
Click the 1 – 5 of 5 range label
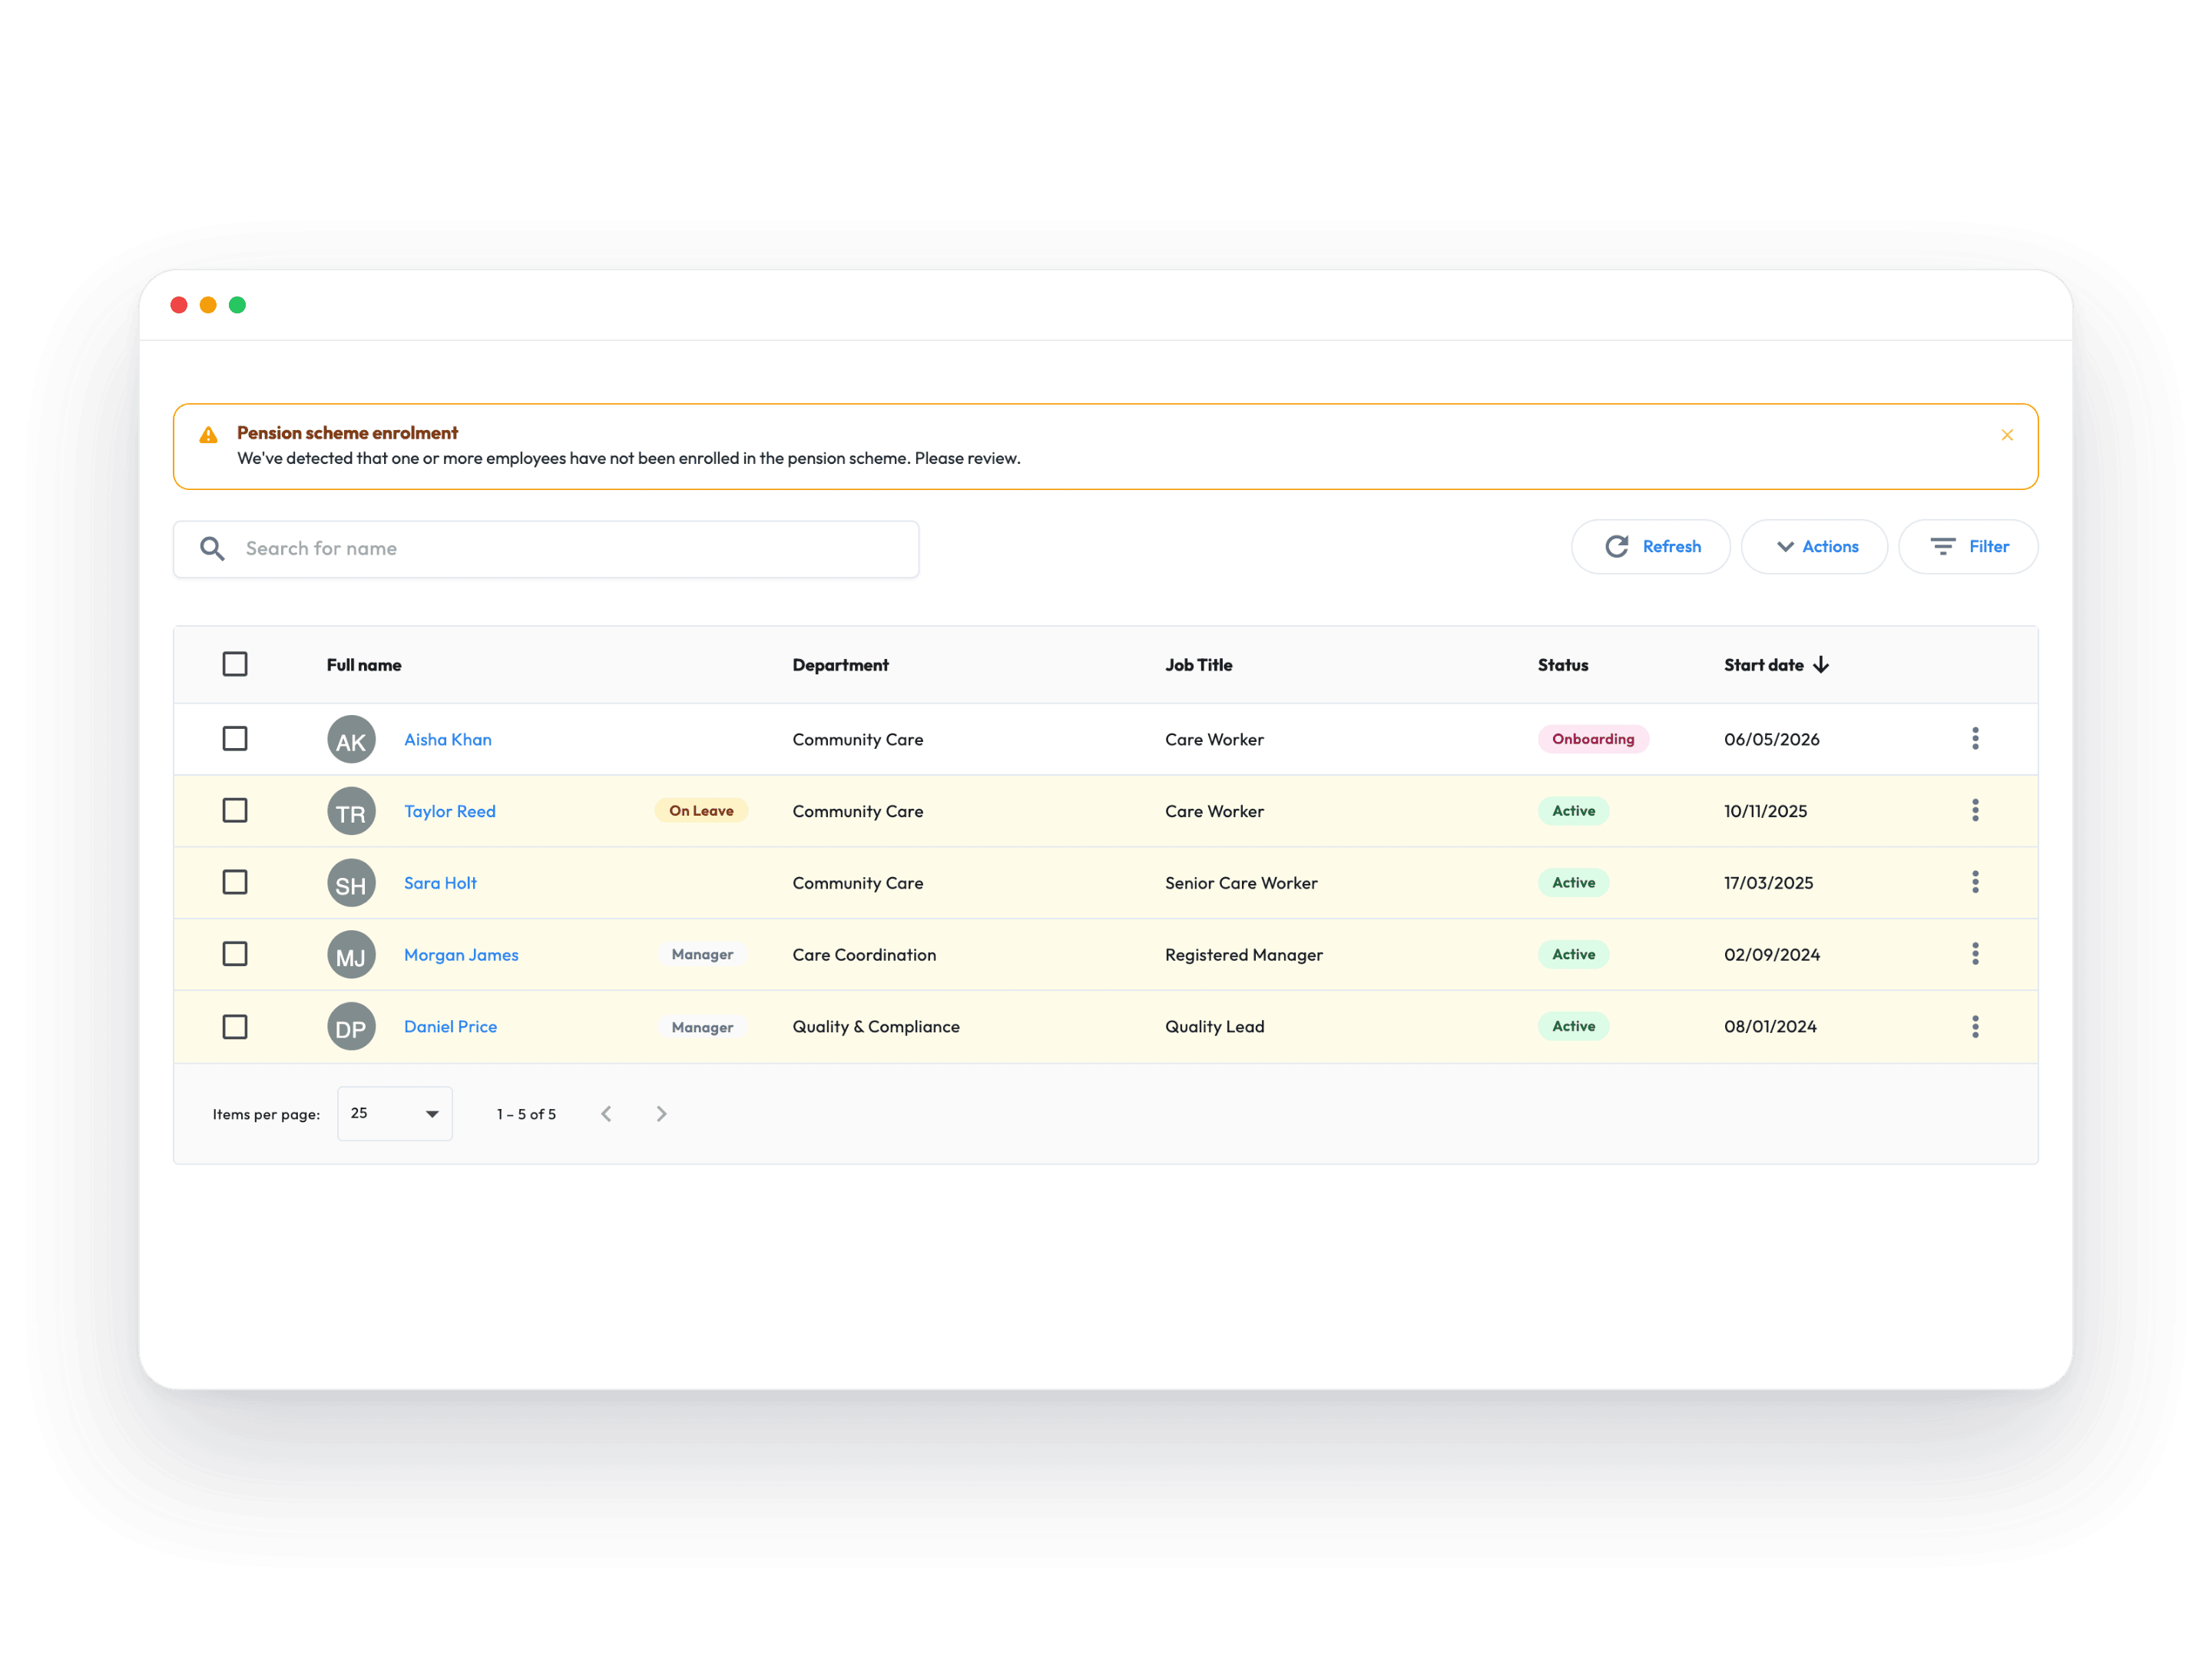point(526,1115)
